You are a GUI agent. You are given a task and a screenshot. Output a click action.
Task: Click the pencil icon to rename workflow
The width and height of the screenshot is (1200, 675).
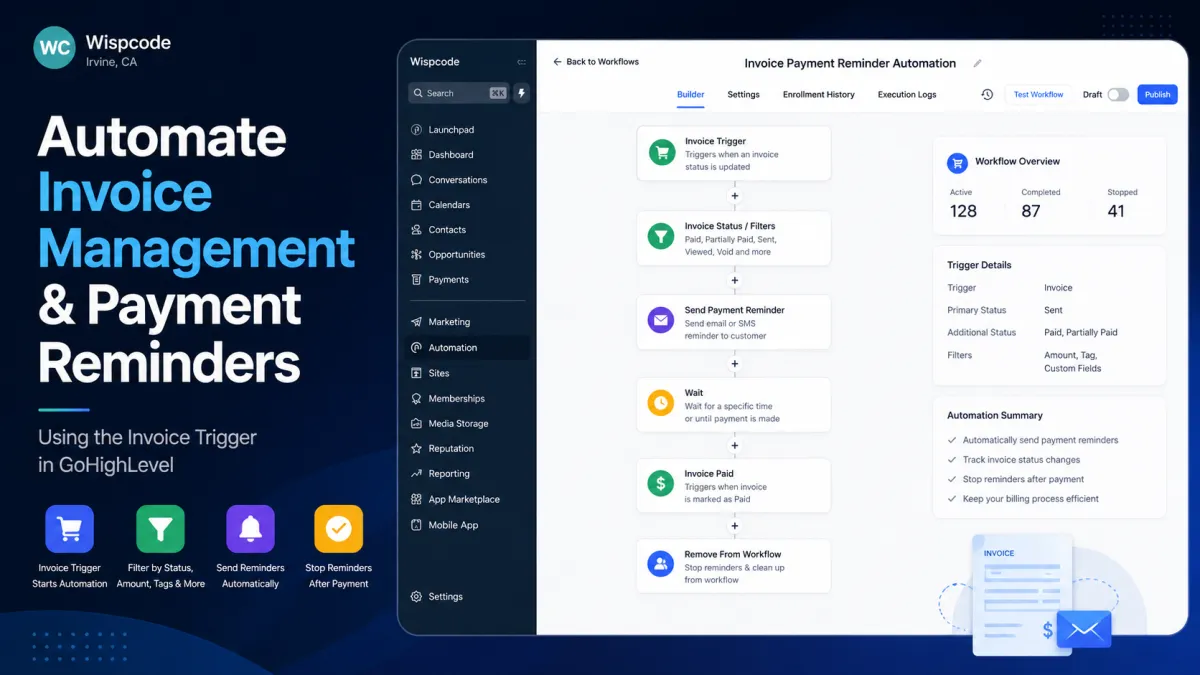pyautogui.click(x=977, y=63)
